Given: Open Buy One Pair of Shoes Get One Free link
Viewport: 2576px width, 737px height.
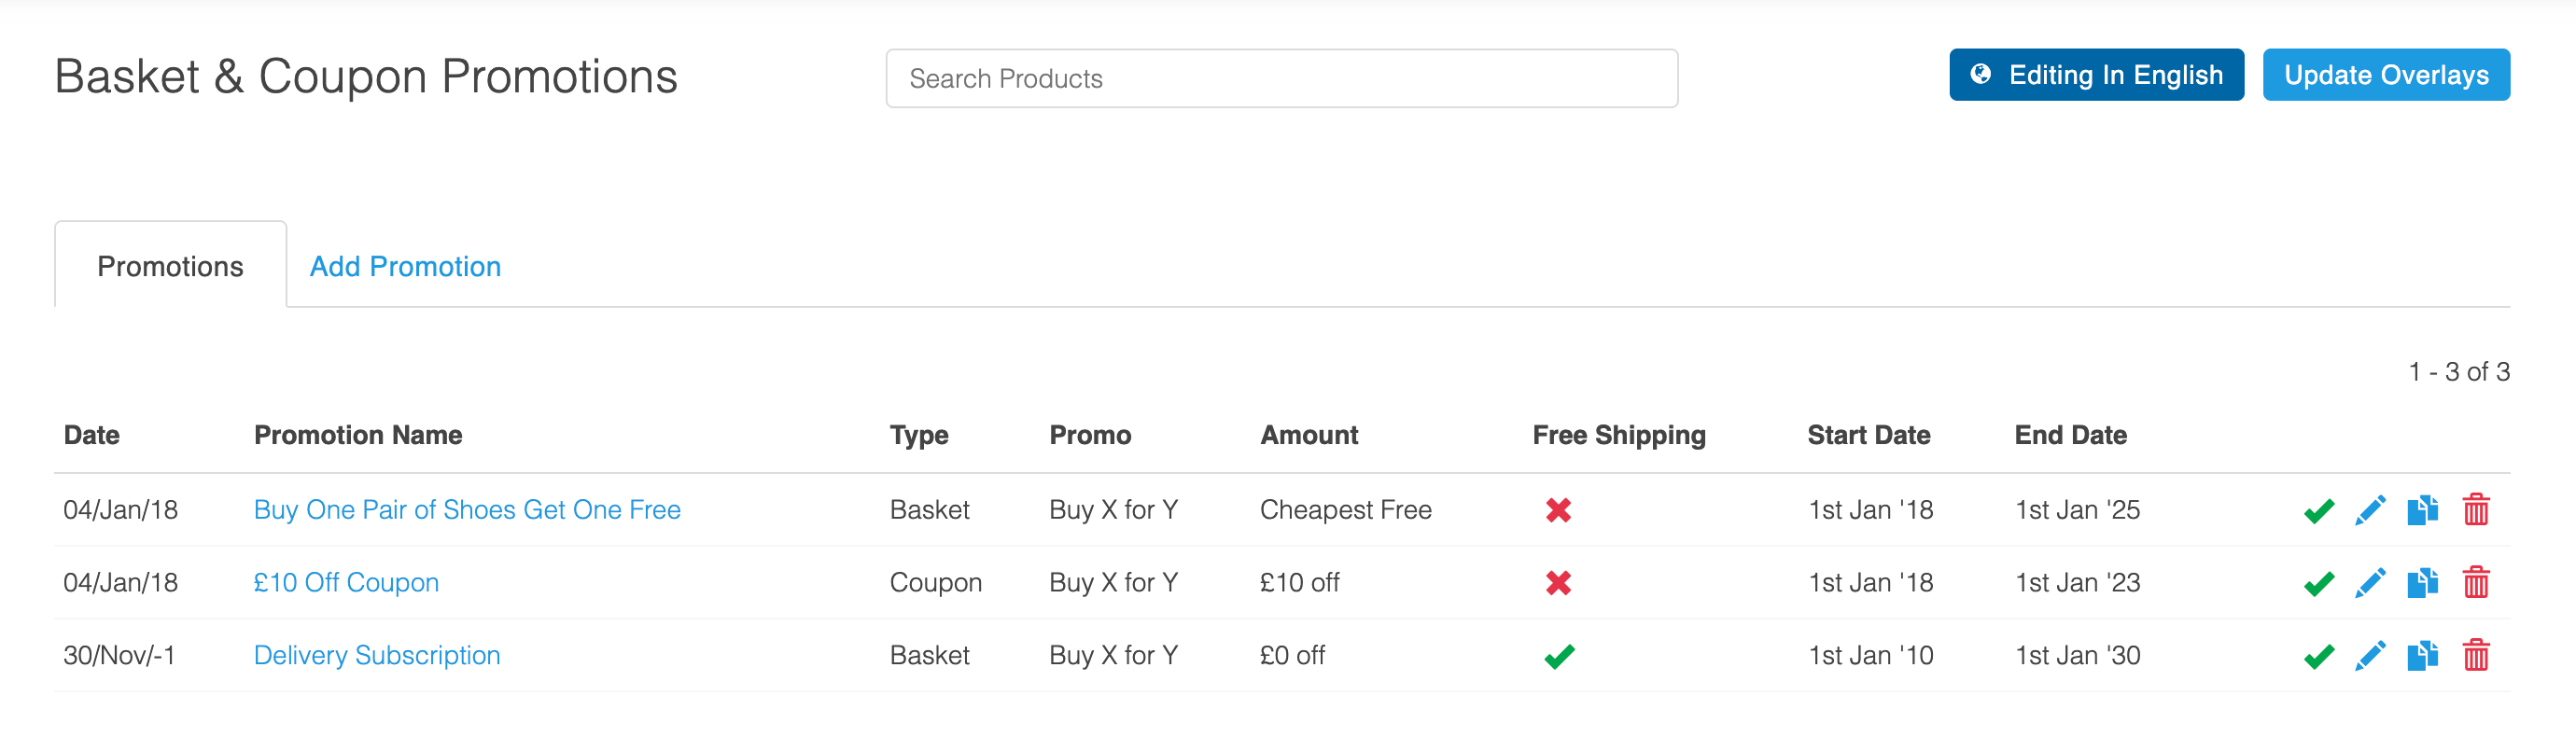Looking at the screenshot, I should pyautogui.click(x=467, y=510).
